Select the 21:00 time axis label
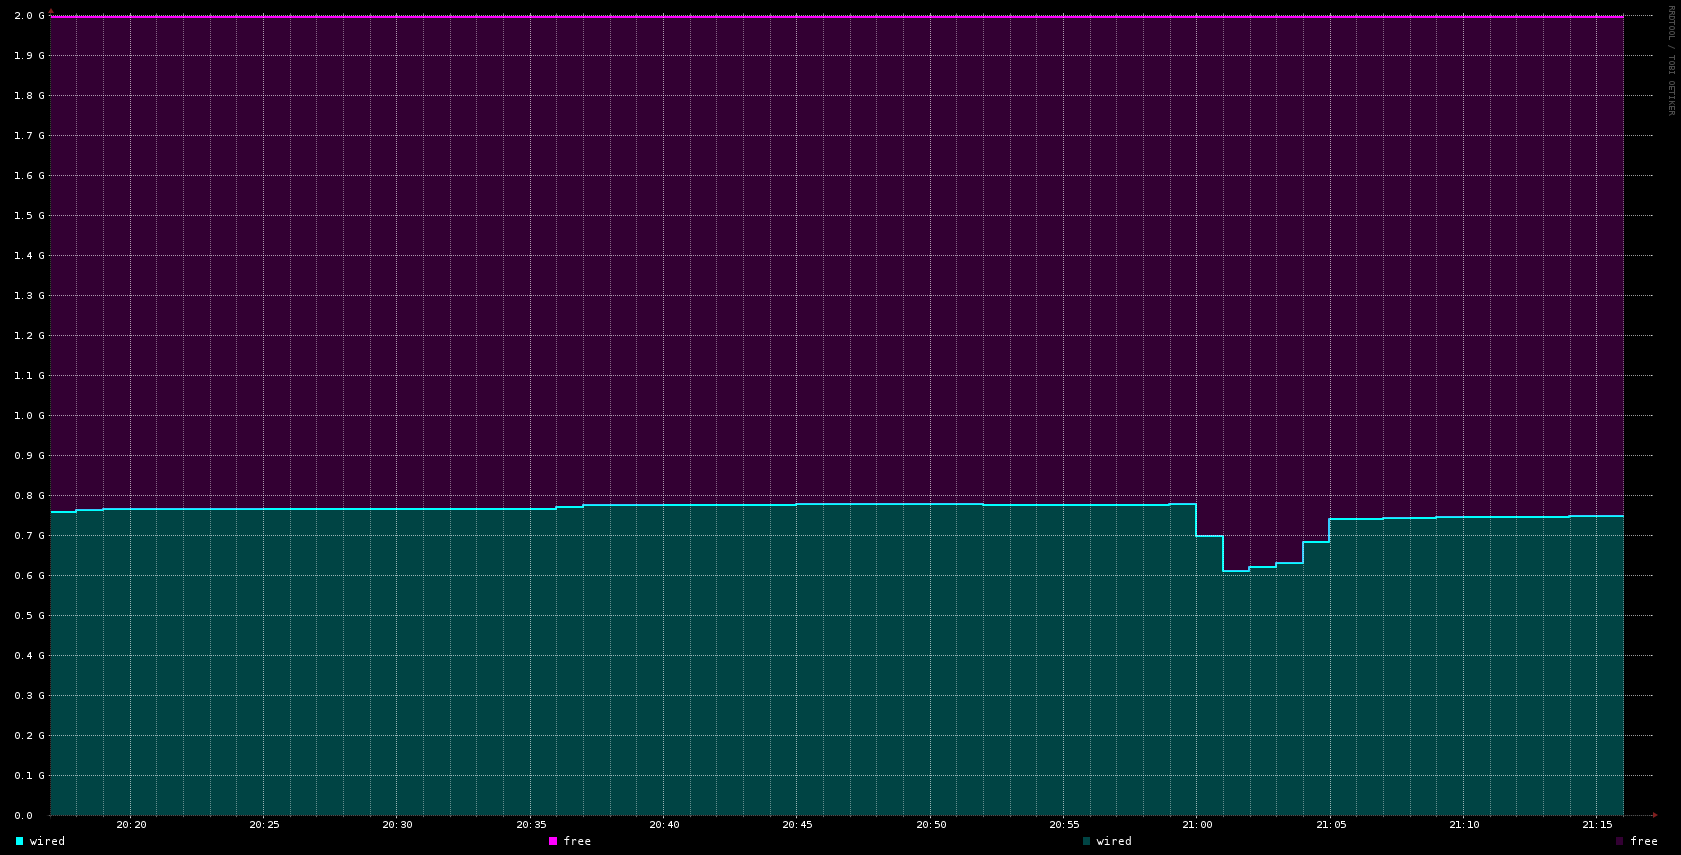 click(1197, 825)
